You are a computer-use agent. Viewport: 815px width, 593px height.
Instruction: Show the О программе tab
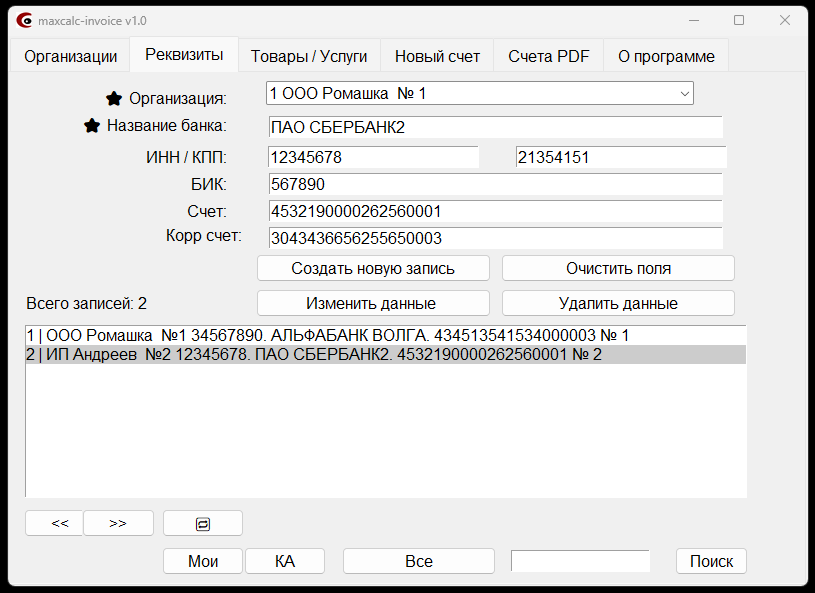666,56
